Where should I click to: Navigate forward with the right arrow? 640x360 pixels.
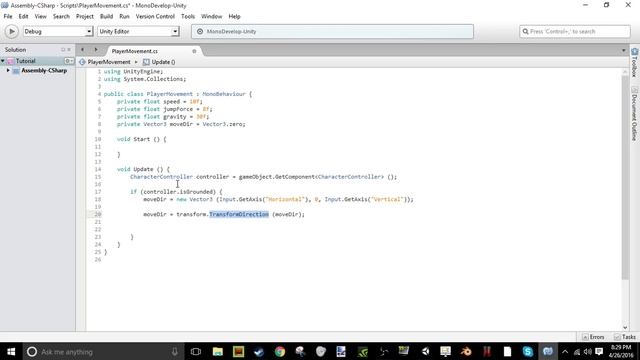tap(96, 49)
